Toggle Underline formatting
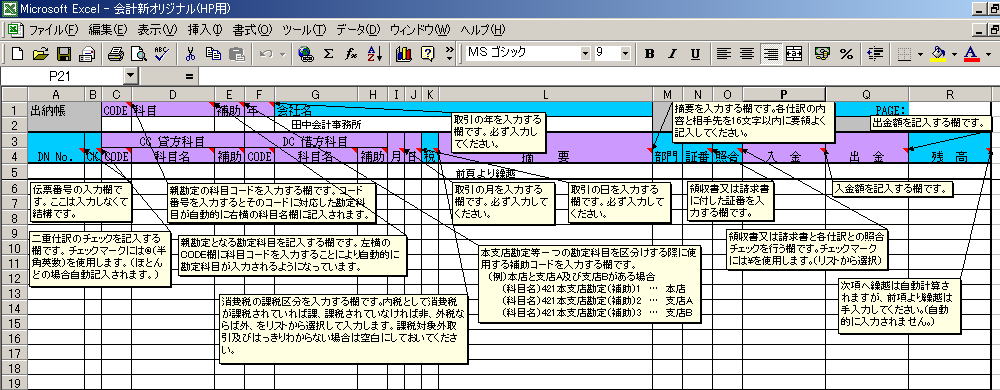The image size is (1000, 390). pyautogui.click(x=695, y=54)
